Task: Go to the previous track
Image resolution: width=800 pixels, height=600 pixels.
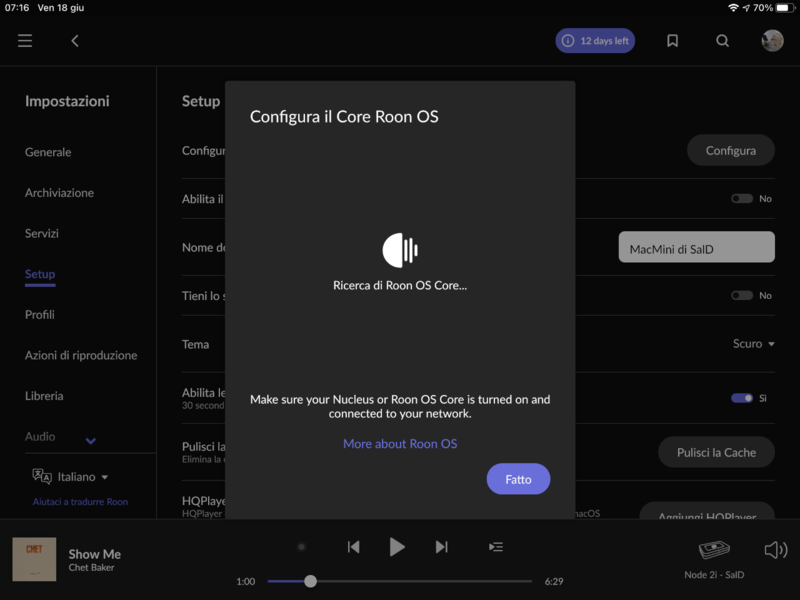Action: coord(353,547)
